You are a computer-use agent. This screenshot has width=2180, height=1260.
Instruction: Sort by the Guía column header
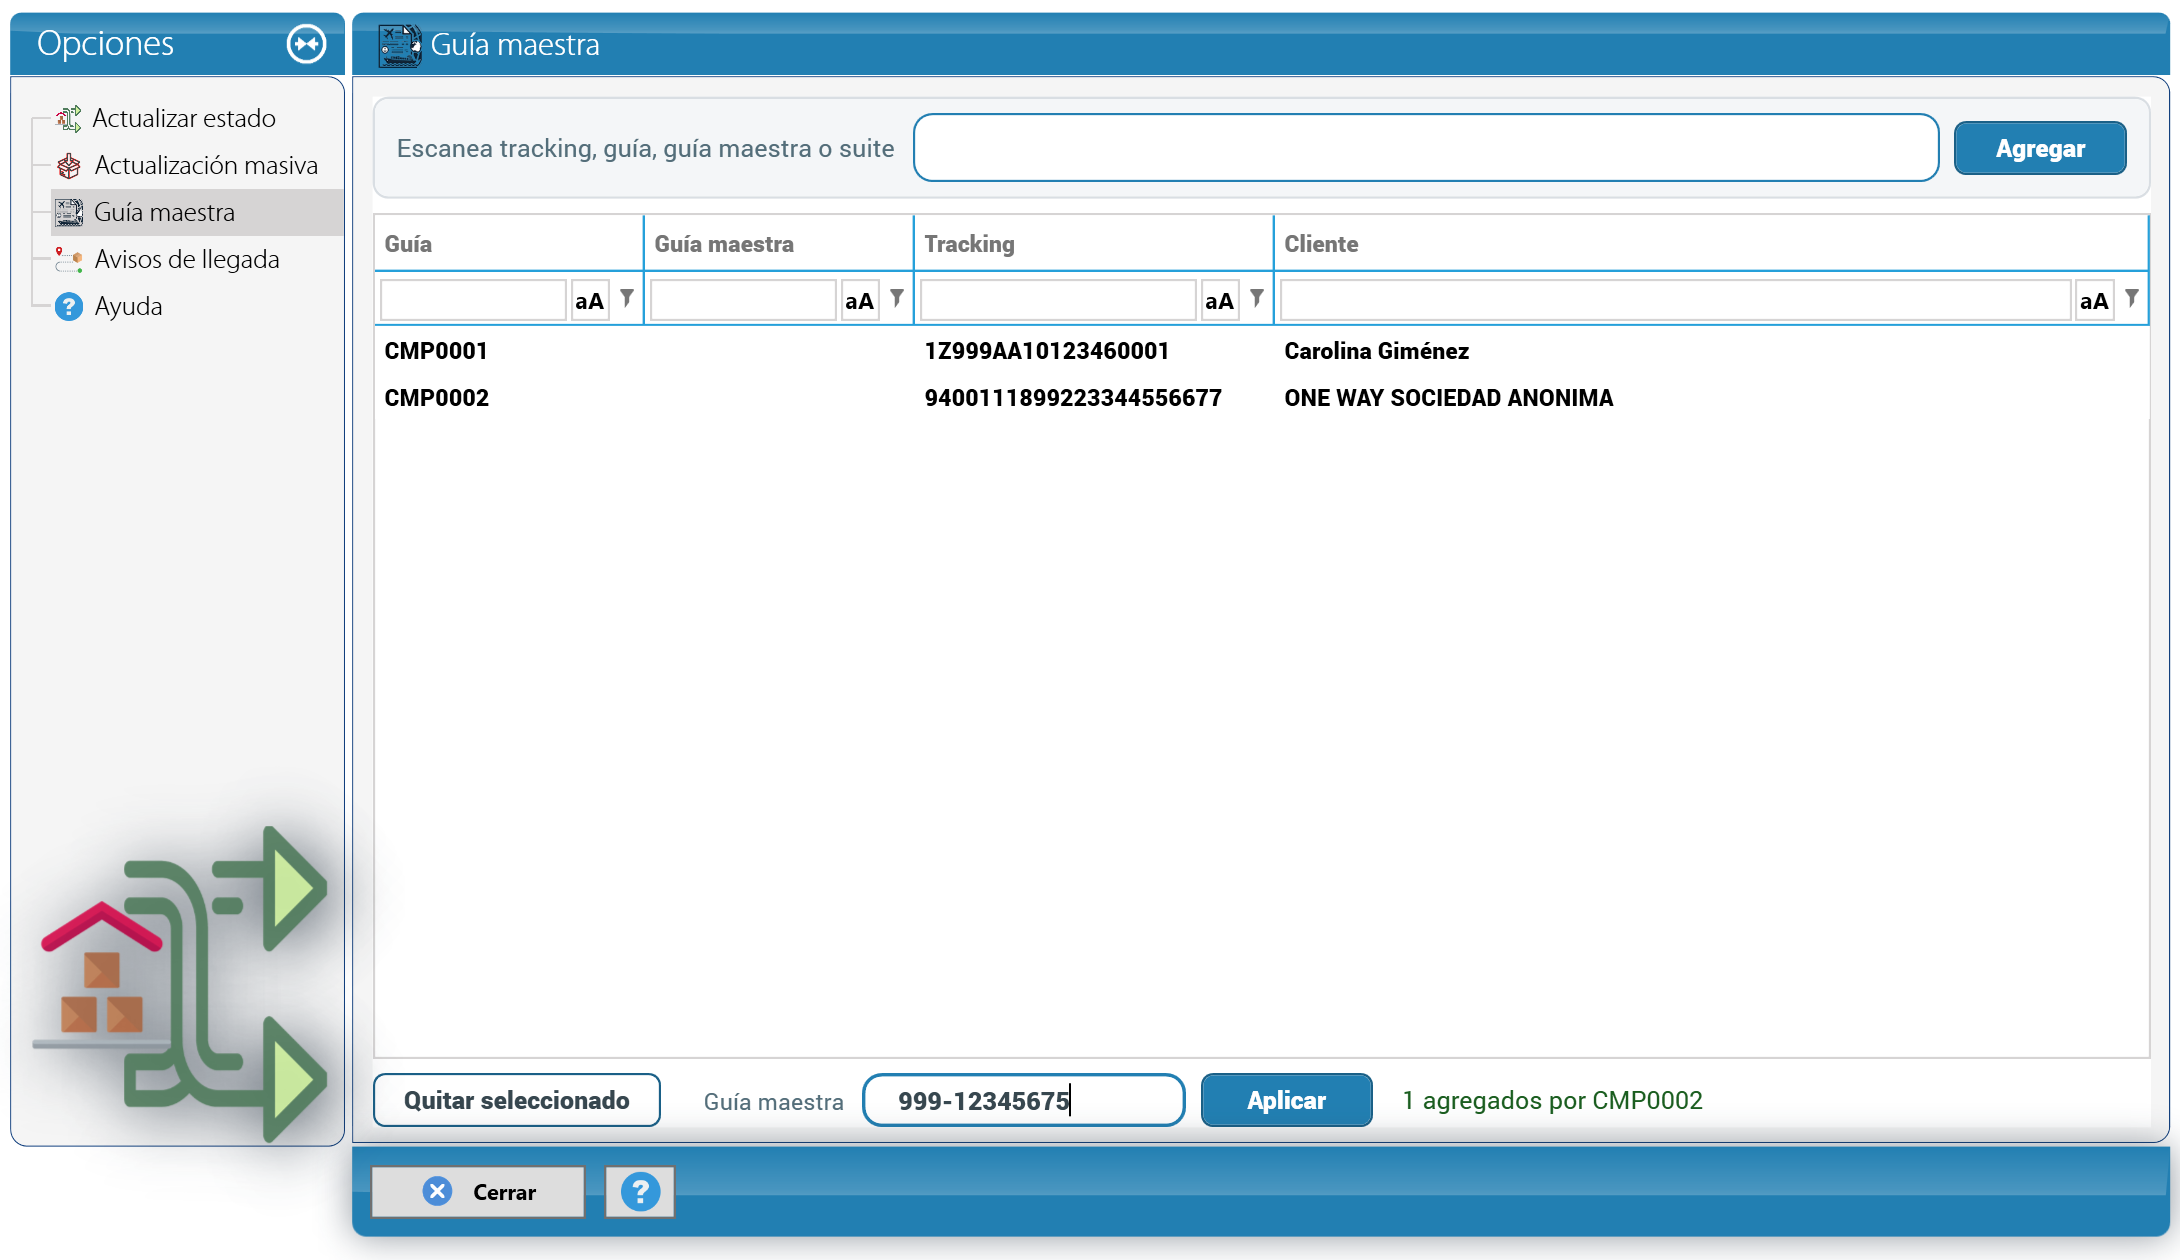[508, 243]
